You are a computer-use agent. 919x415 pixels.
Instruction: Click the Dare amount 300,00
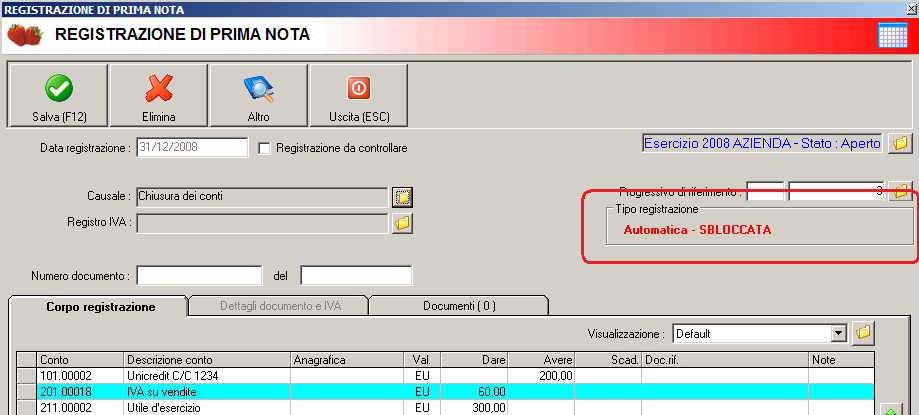(474, 407)
